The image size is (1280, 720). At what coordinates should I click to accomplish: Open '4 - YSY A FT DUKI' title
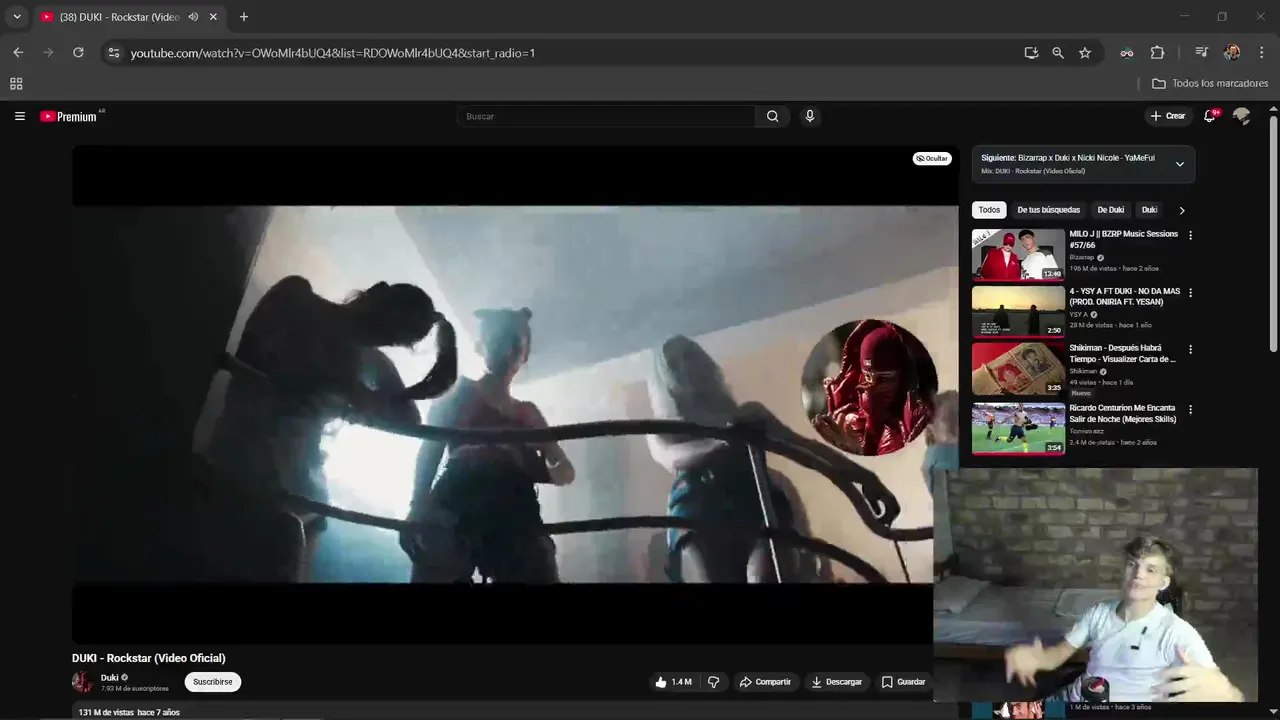1124,297
